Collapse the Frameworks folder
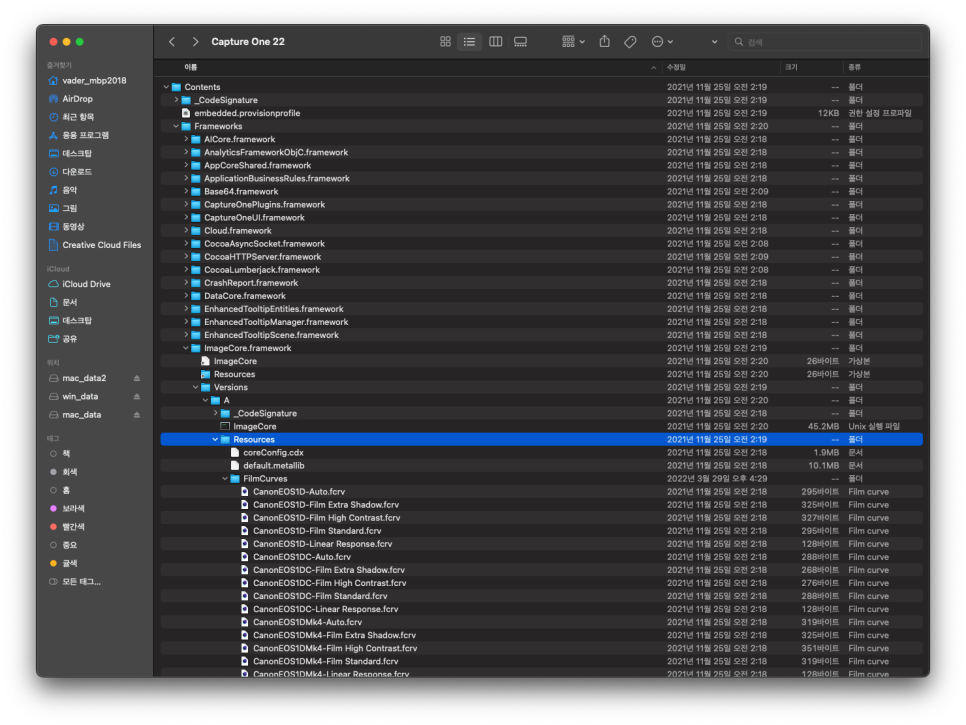This screenshot has width=966, height=725. pos(176,126)
